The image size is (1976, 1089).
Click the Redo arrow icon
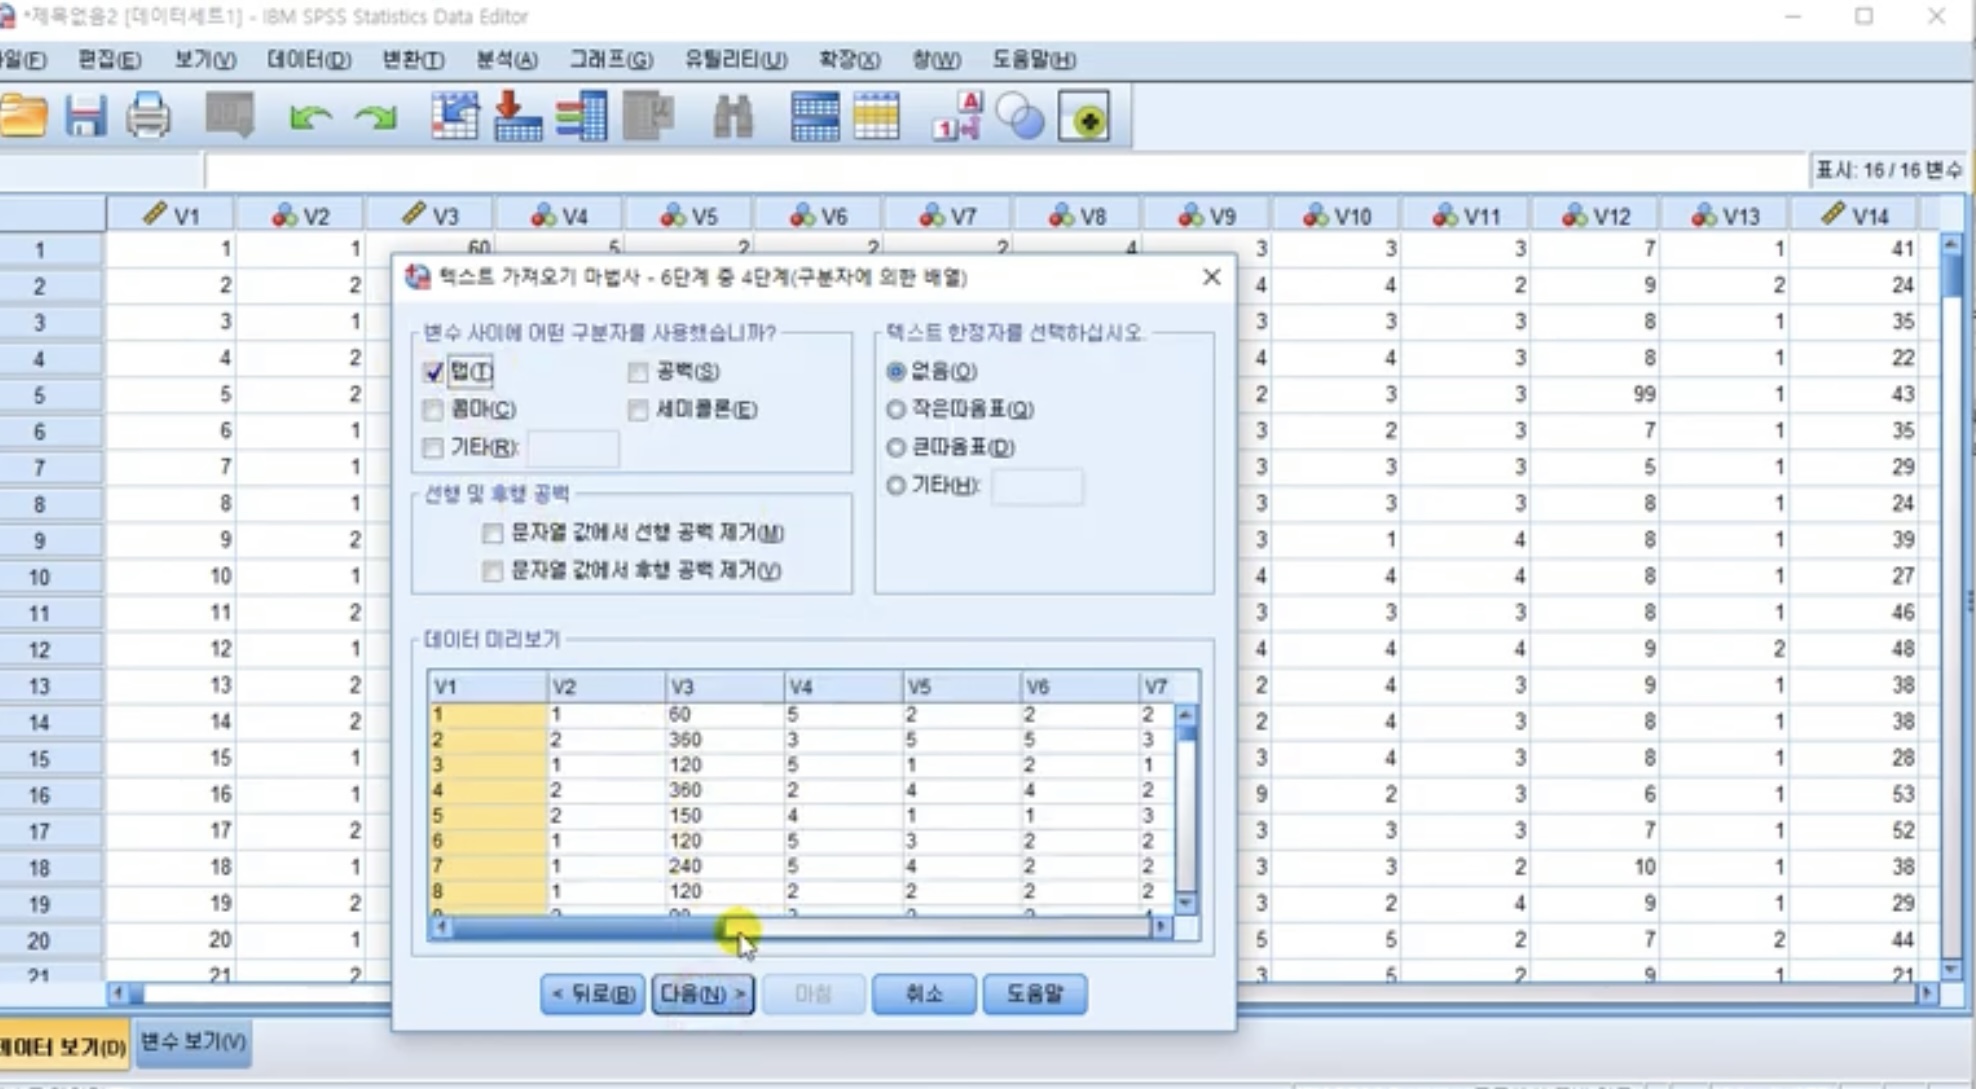click(x=376, y=118)
